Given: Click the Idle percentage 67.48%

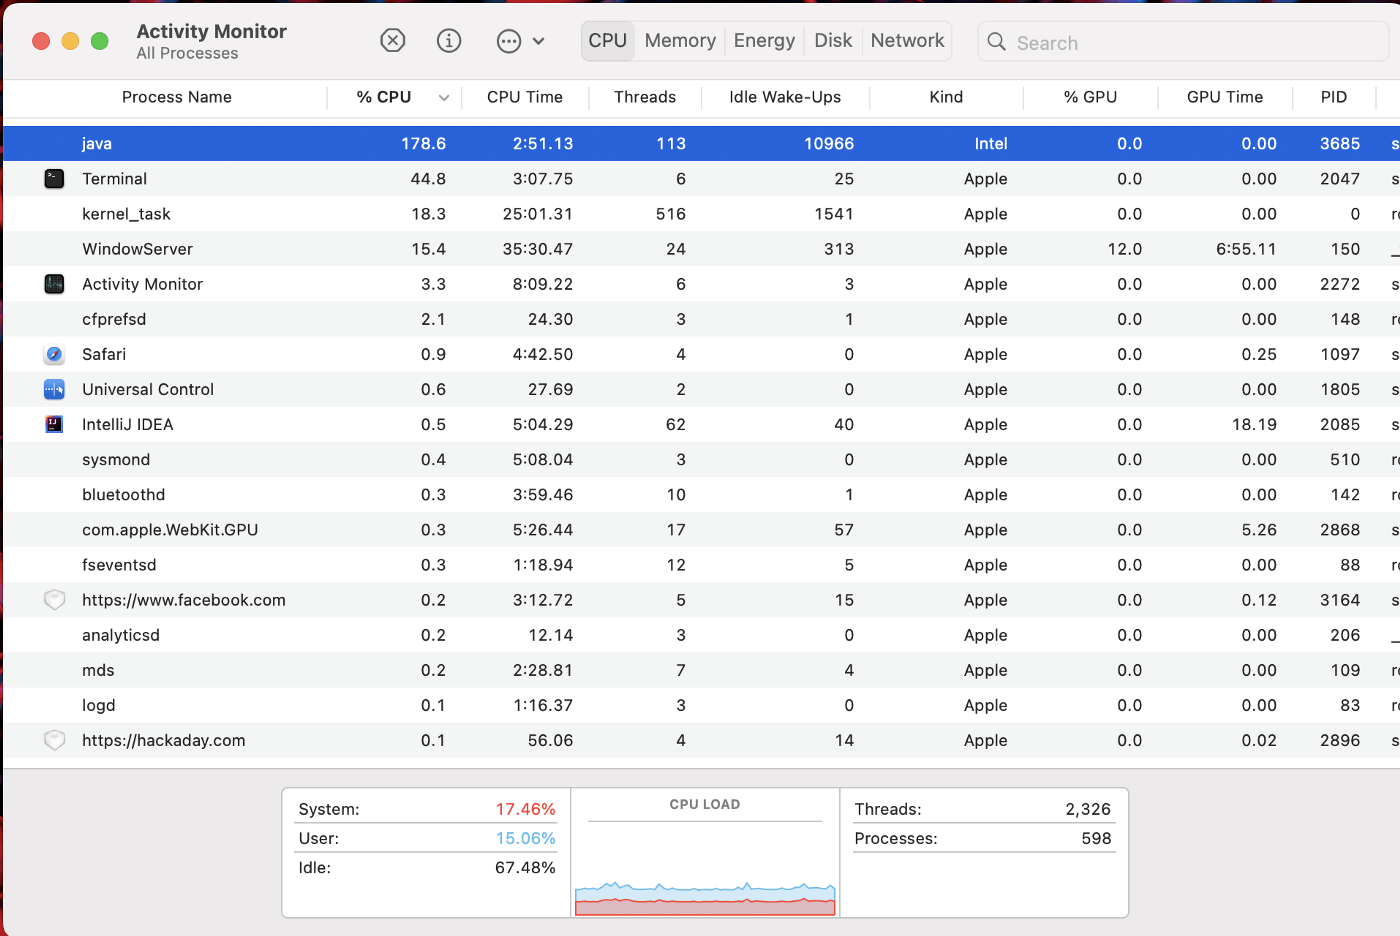Looking at the screenshot, I should coord(525,867).
